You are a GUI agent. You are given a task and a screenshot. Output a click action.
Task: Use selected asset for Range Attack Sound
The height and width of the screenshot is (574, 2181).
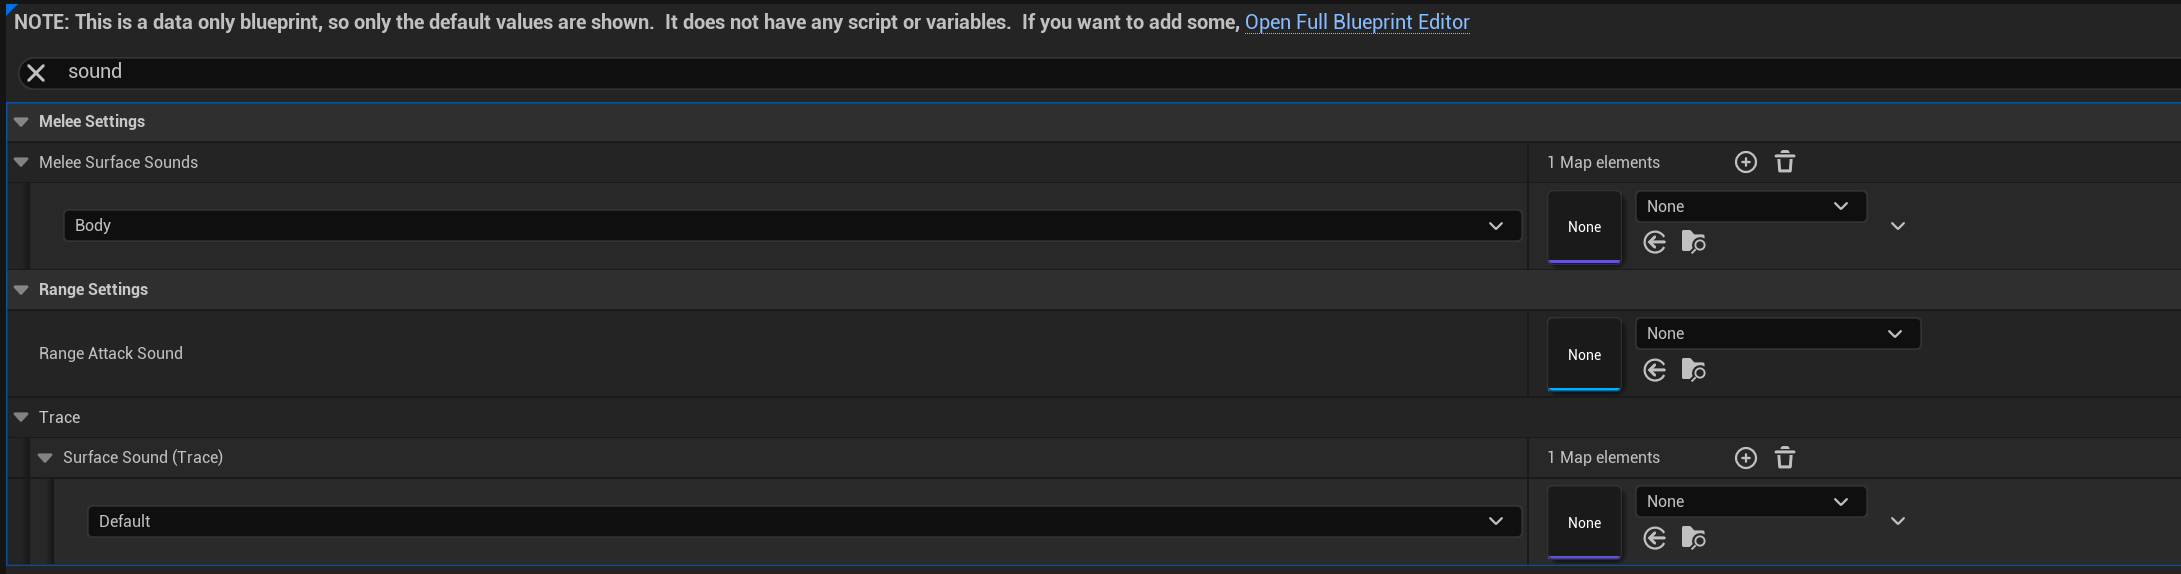click(1655, 370)
